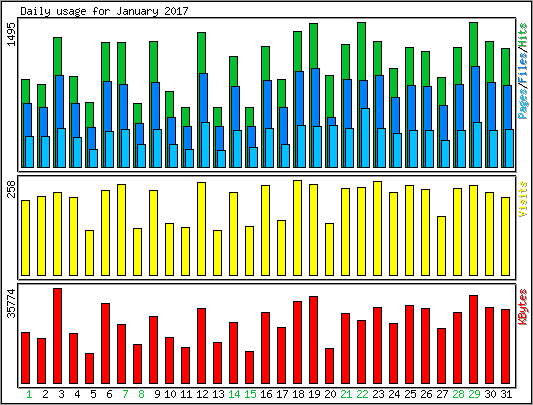Click day 8 on the x-axis
533x405 pixels.
point(141,394)
